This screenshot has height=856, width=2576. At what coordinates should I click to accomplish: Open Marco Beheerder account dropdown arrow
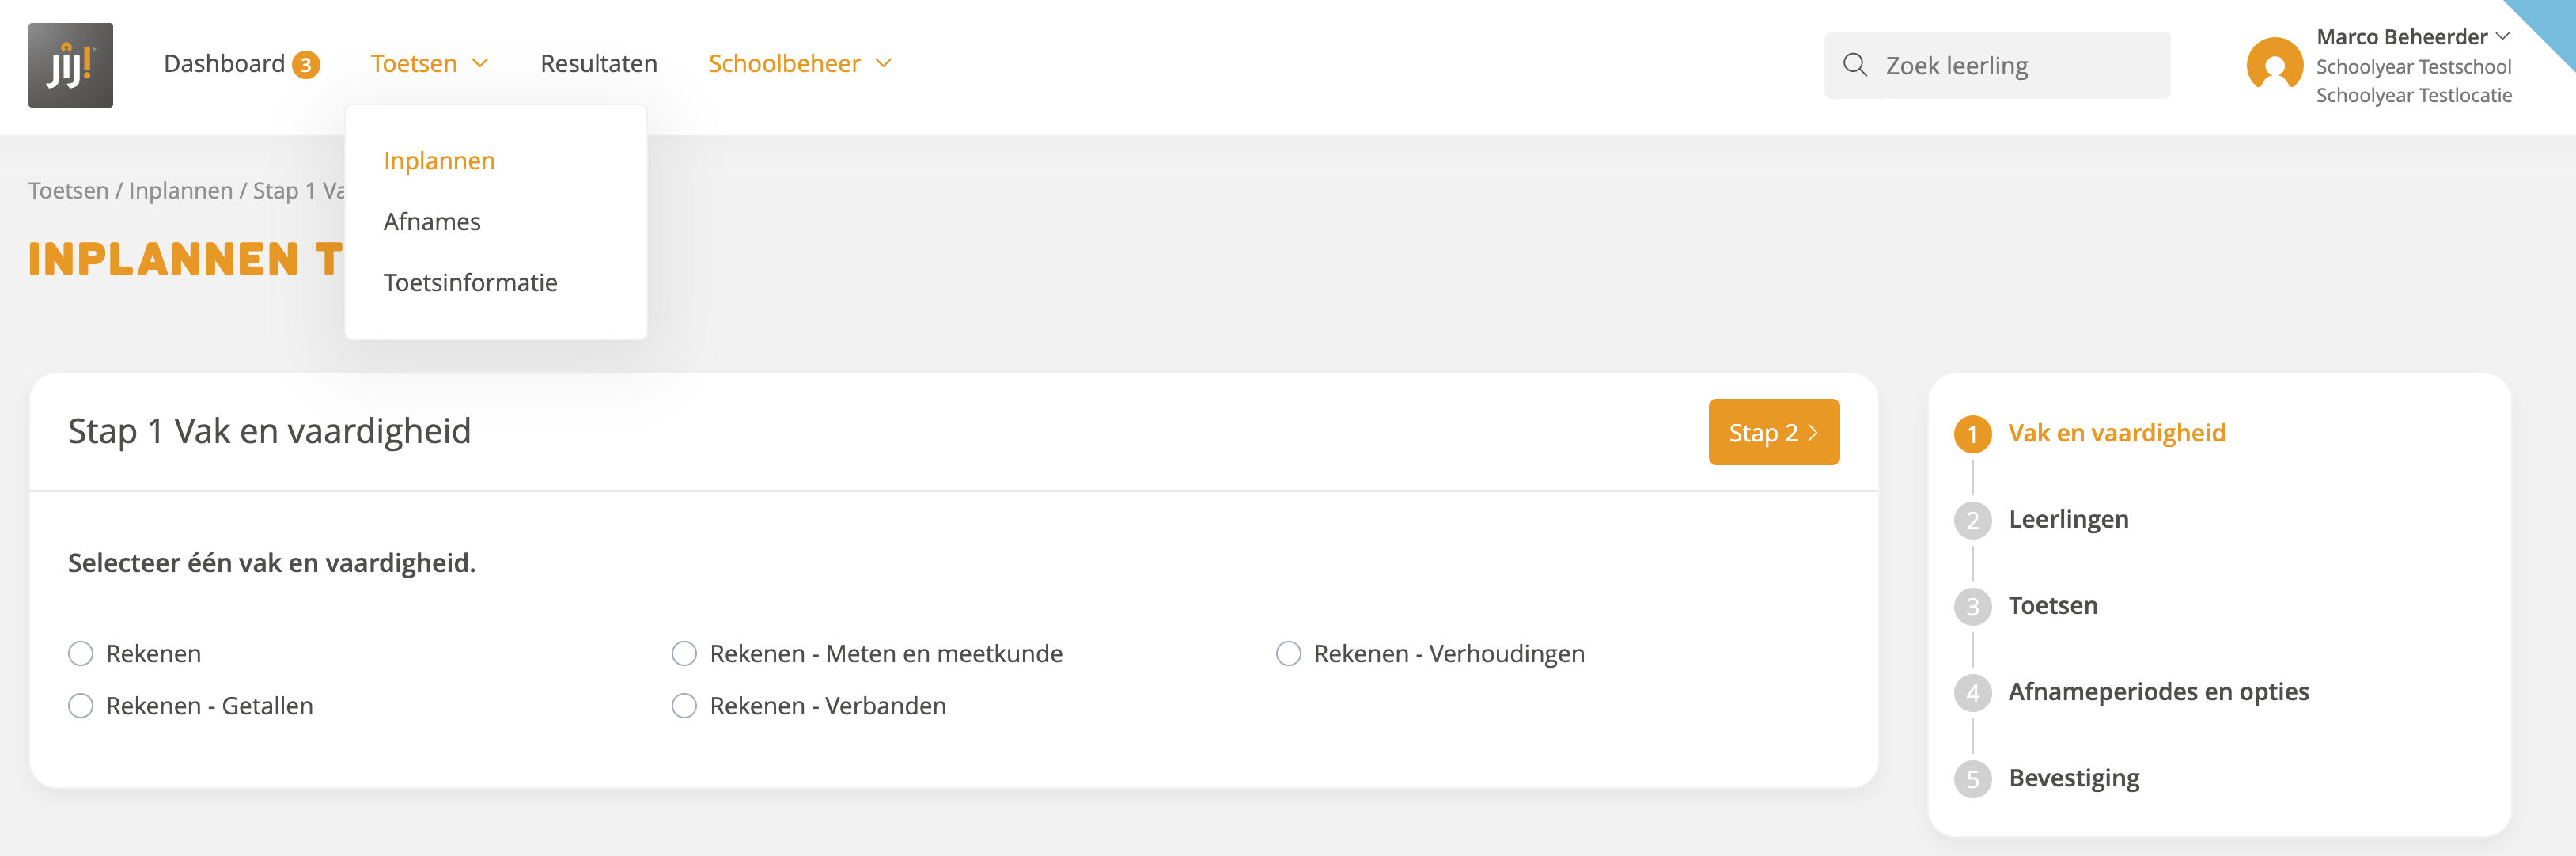[x=2502, y=37]
